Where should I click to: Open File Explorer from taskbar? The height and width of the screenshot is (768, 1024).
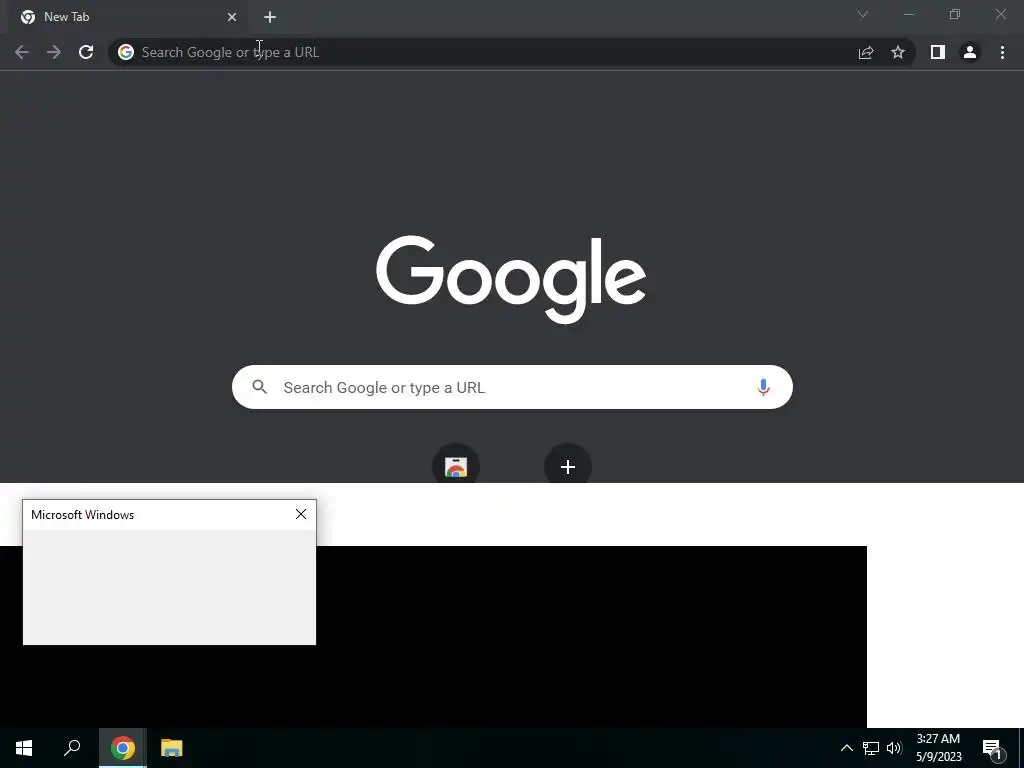coord(172,748)
